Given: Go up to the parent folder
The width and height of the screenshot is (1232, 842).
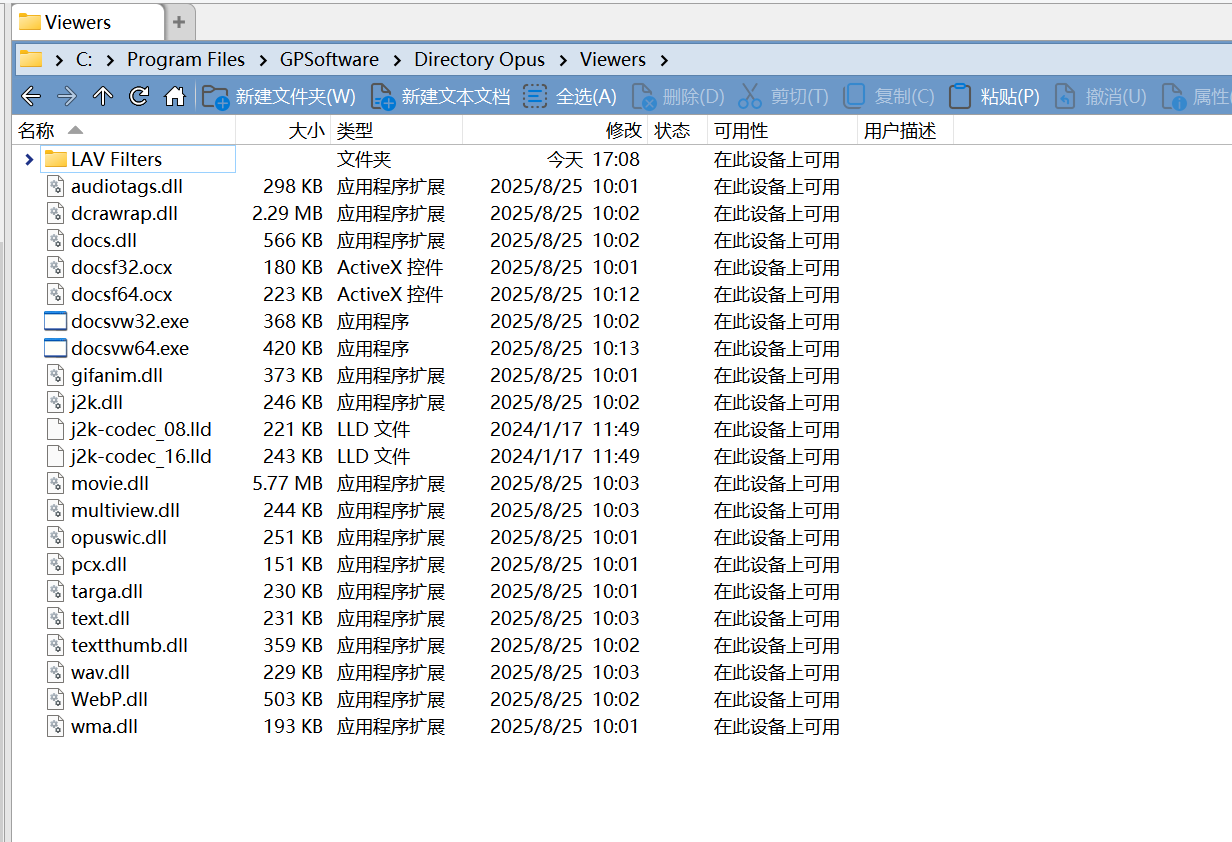Looking at the screenshot, I should pyautogui.click(x=103, y=96).
